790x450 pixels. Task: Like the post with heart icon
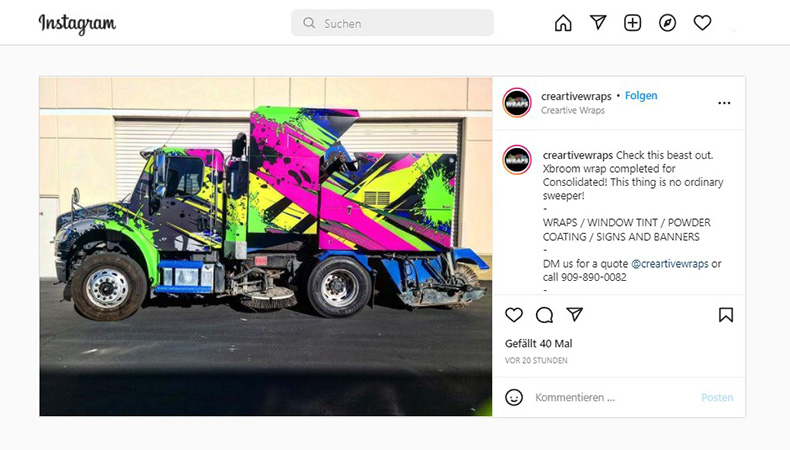pos(514,315)
